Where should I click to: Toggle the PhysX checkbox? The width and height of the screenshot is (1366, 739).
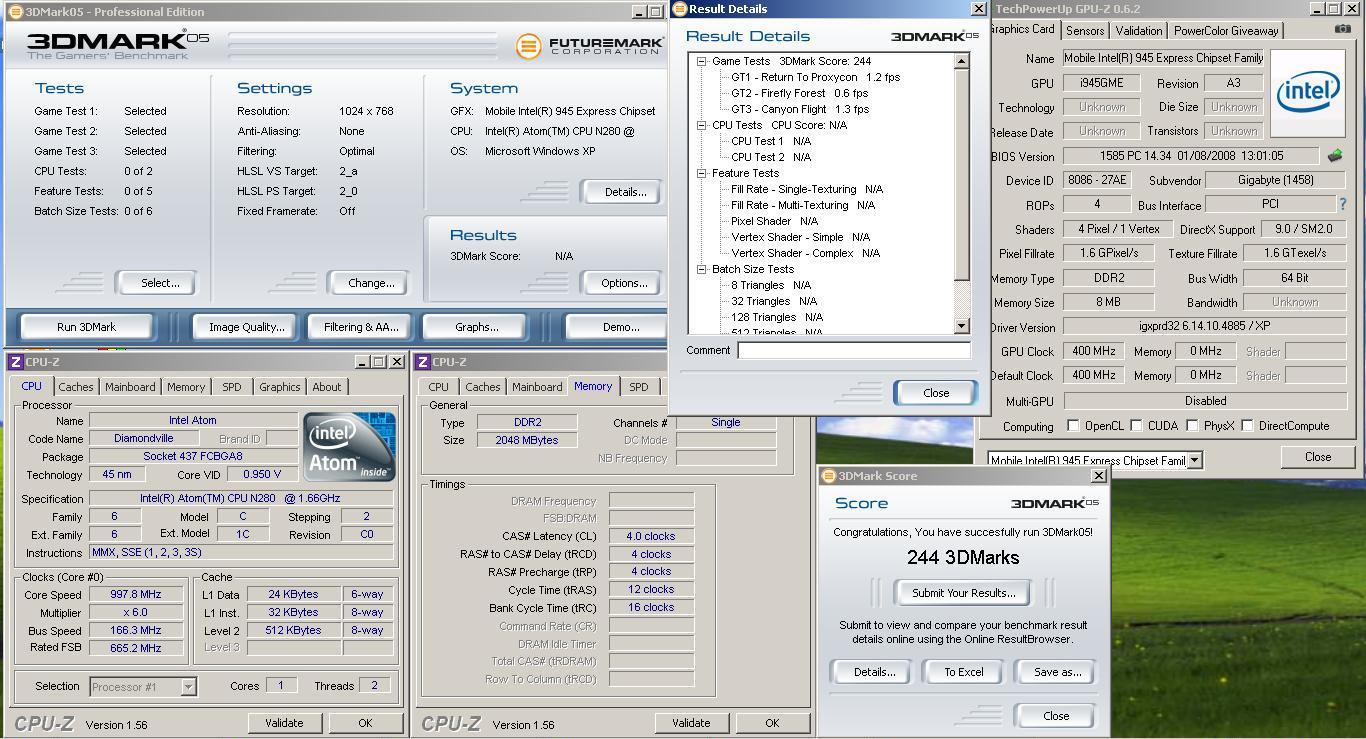click(1192, 426)
